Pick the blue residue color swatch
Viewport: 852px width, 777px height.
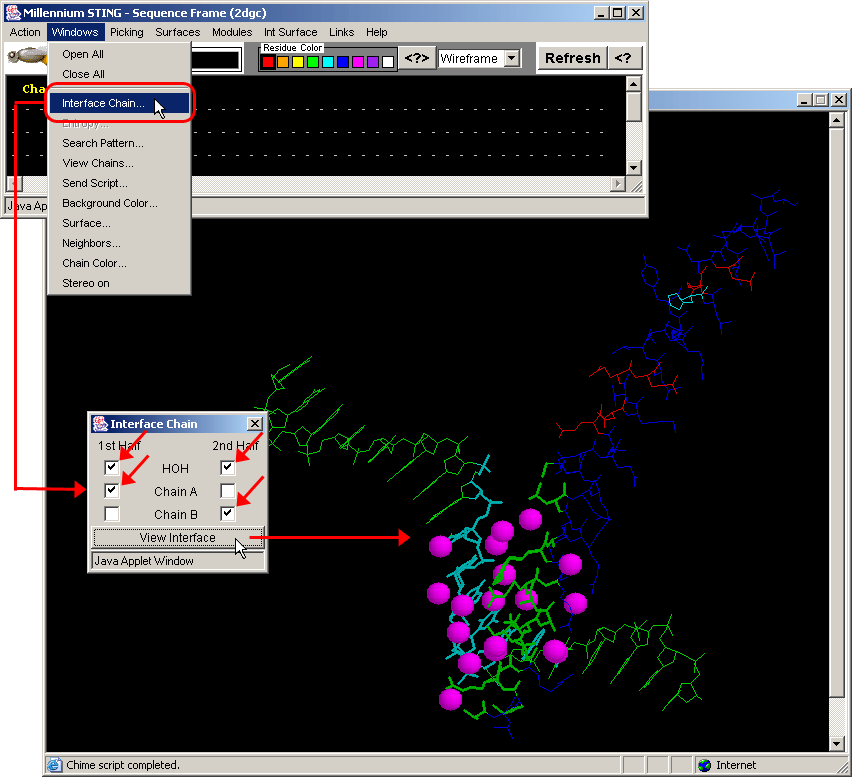[x=343, y=62]
